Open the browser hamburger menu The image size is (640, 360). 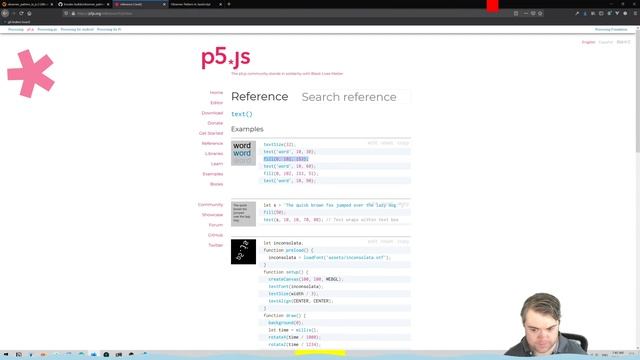pos(635,13)
